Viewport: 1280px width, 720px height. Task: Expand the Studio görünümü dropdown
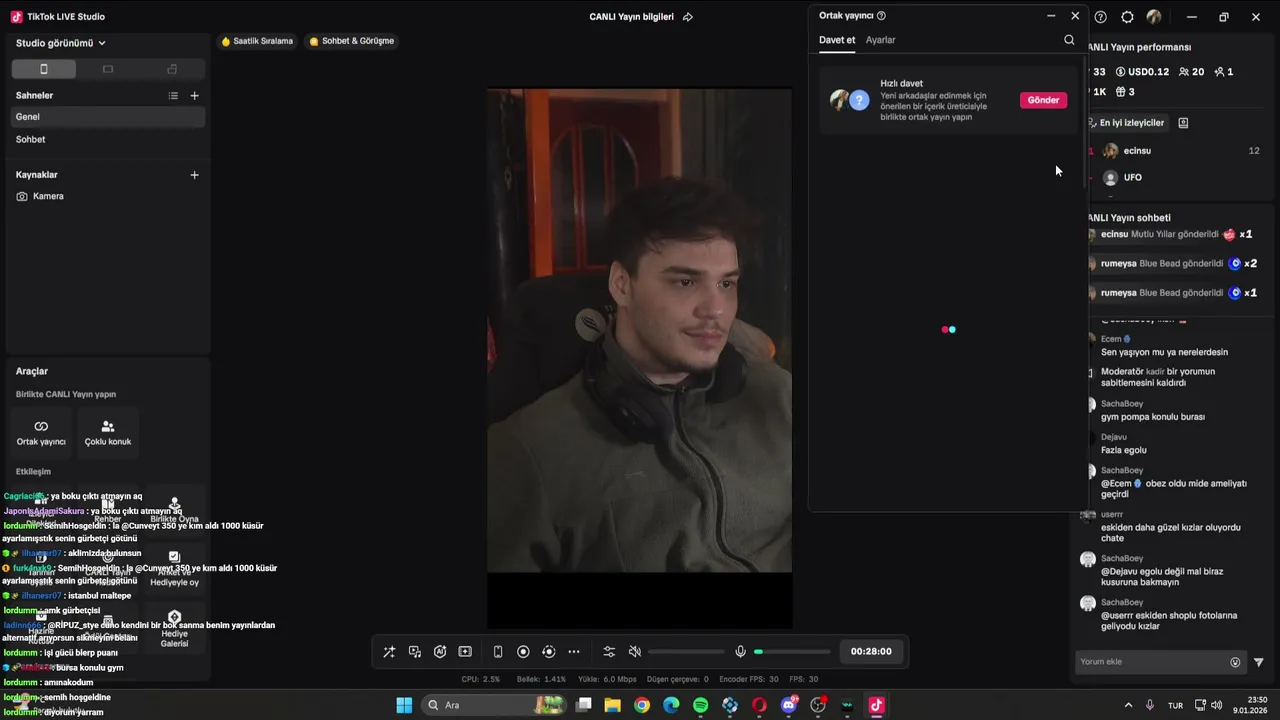click(x=61, y=43)
